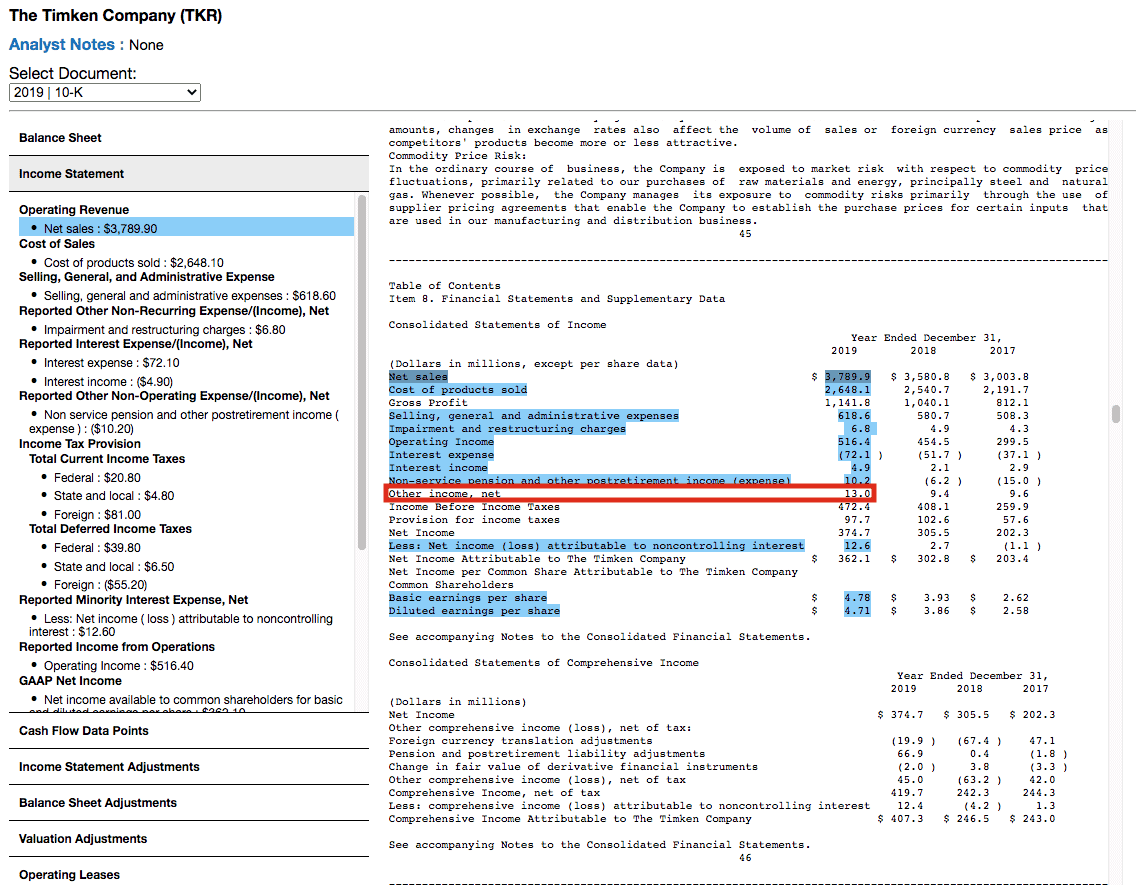
Task: Expand Balance Sheet Adjustments section
Action: (188, 802)
